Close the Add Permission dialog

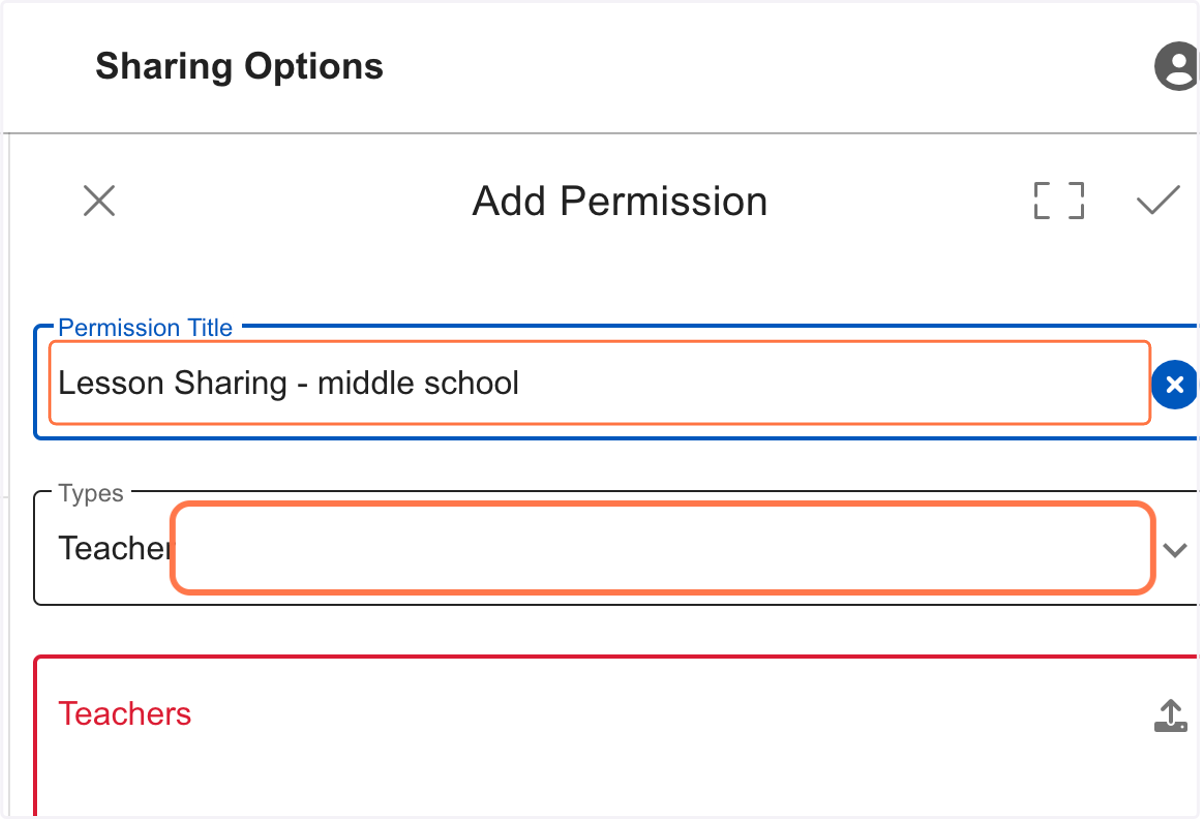pyautogui.click(x=99, y=201)
